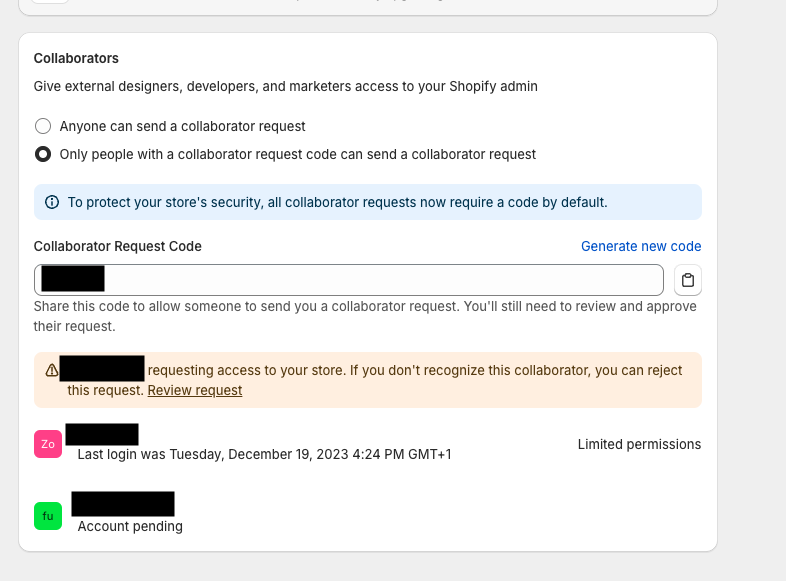Click the "Account pending" status text
The image size is (786, 581).
click(x=130, y=526)
